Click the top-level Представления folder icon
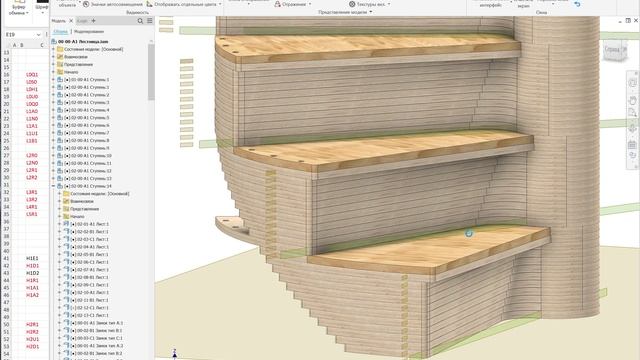The image size is (640, 360). point(60,64)
